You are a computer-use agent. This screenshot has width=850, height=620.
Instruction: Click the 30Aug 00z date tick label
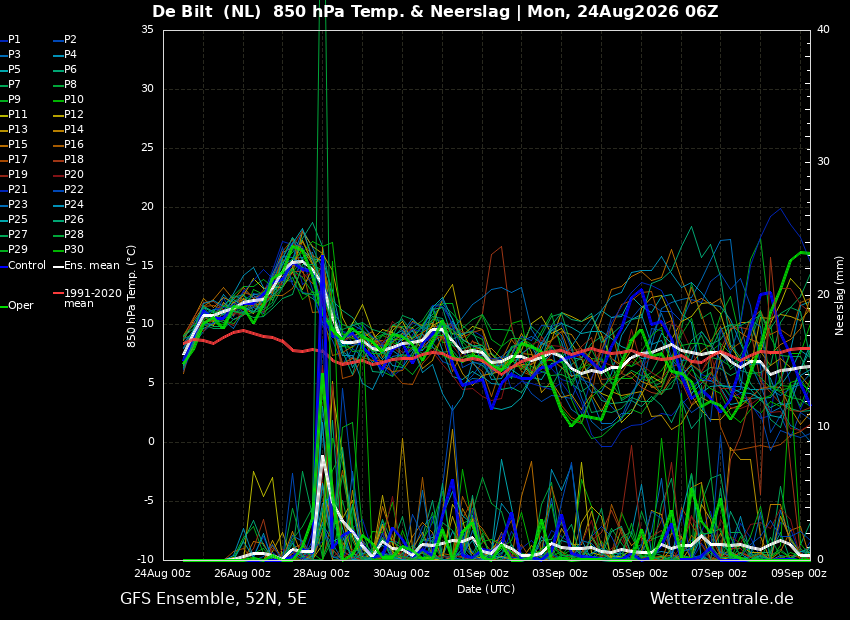[x=401, y=573]
